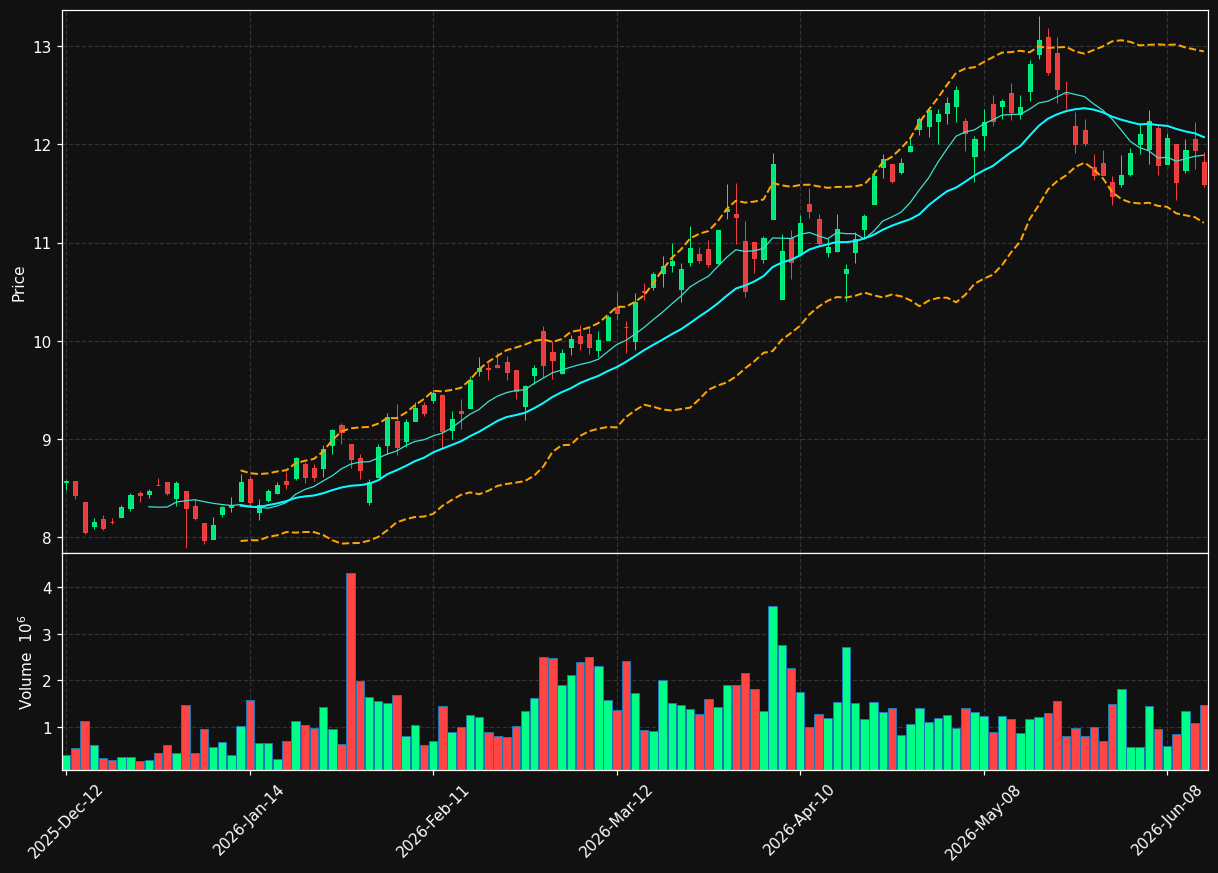Click the 2026-Mar-12 date label

point(616,821)
